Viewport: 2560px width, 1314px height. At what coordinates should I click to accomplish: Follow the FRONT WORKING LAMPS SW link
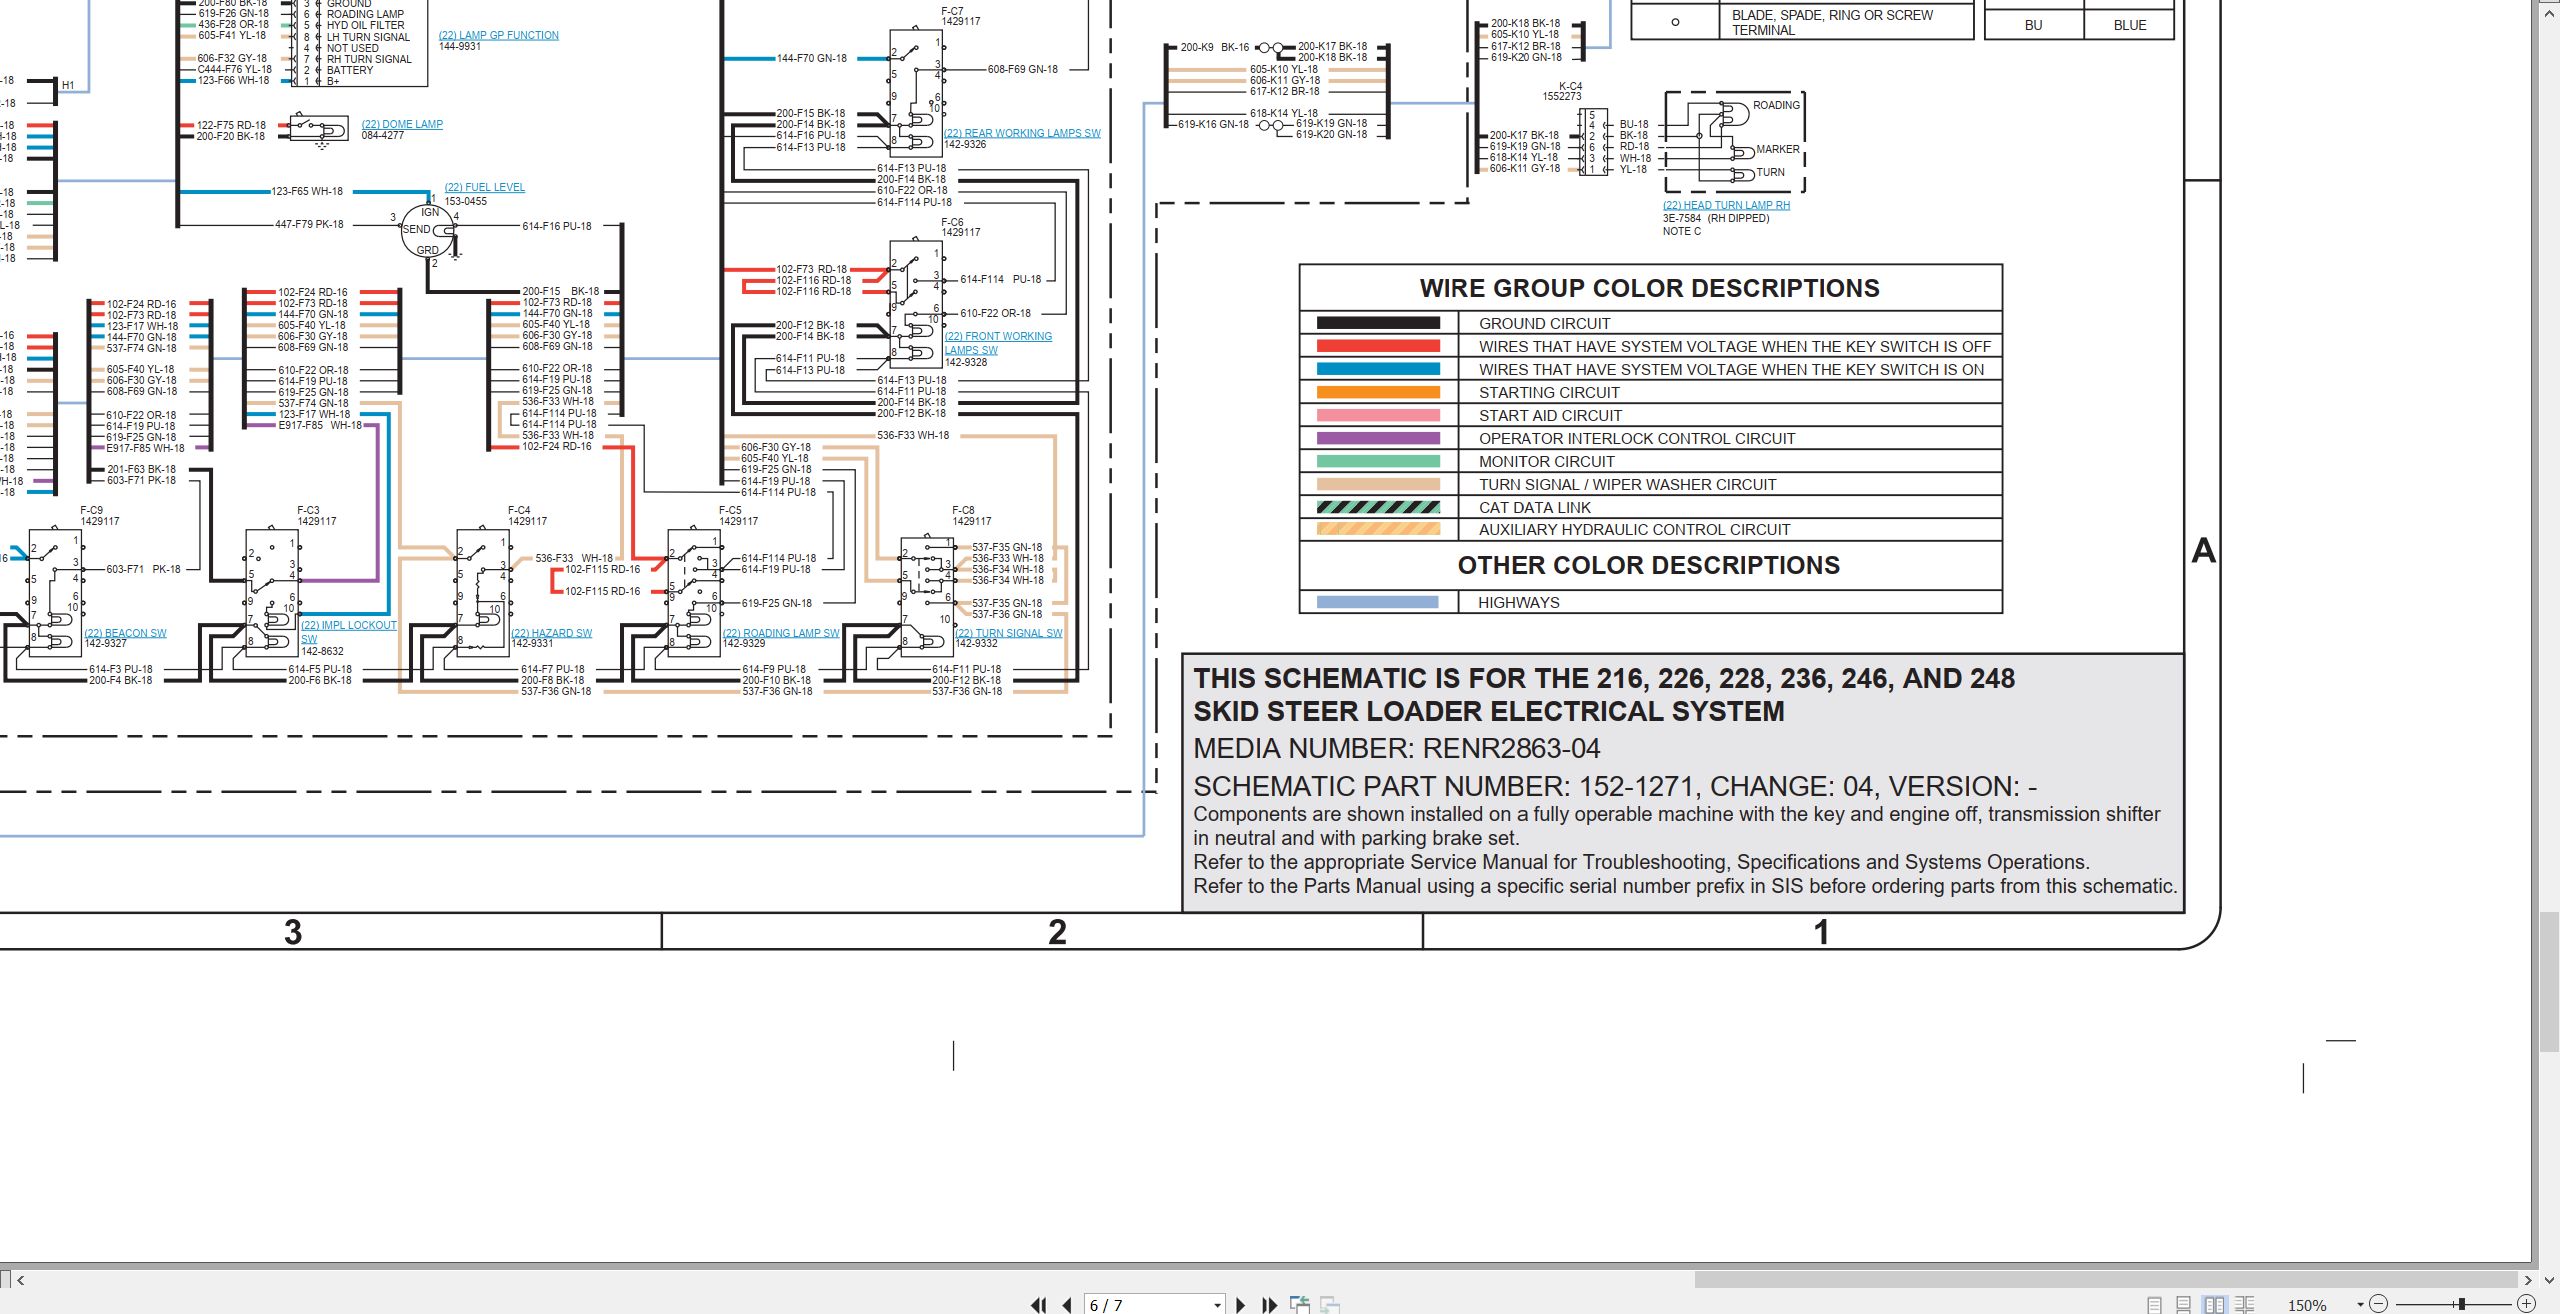coord(998,343)
